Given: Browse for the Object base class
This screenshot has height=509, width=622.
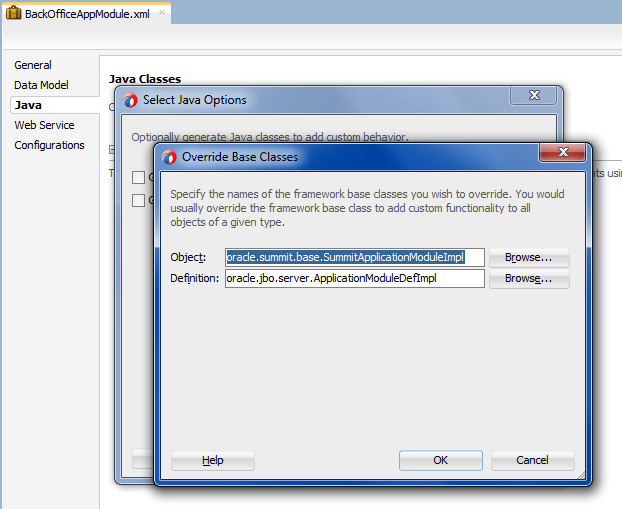Looking at the screenshot, I should (x=529, y=257).
